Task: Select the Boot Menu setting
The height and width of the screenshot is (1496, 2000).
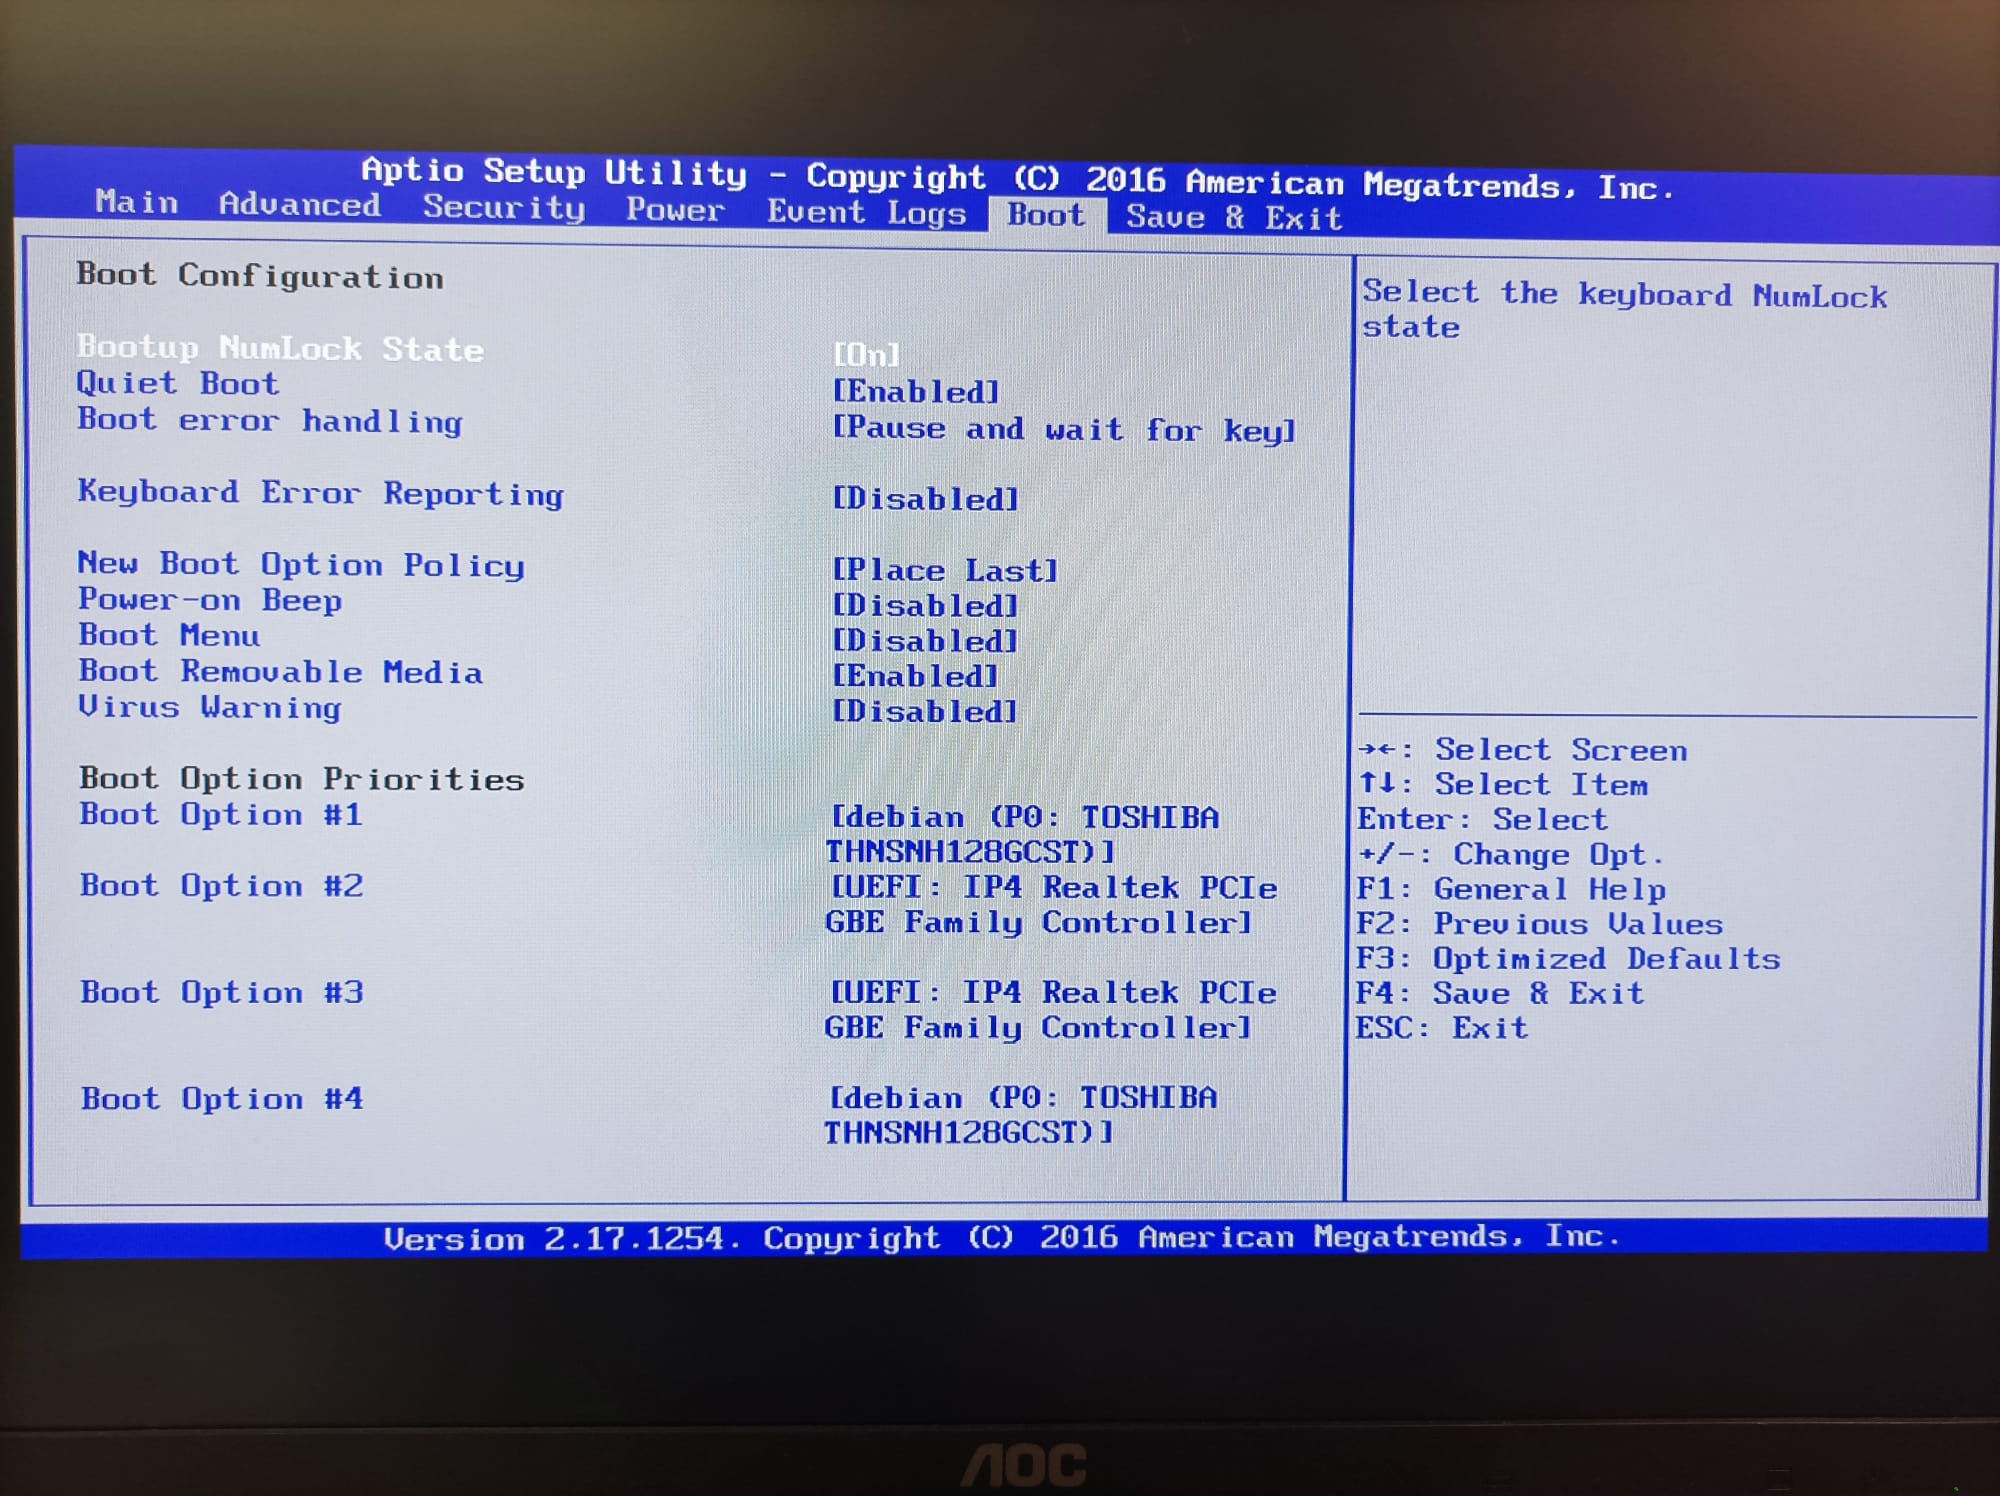Action: (169, 635)
